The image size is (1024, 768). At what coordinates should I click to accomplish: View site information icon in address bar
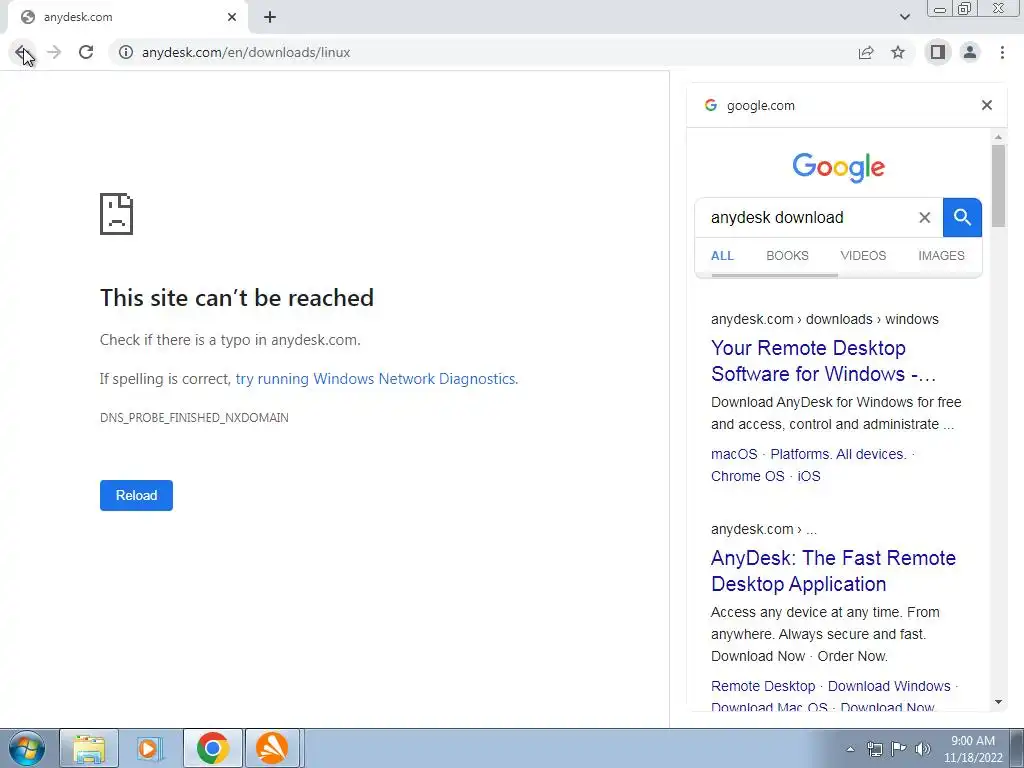point(125,52)
